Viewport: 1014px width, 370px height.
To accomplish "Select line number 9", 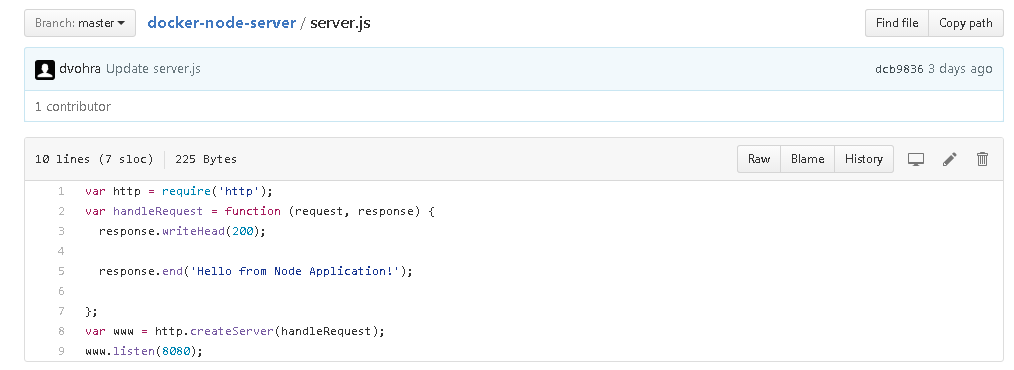I will (x=61, y=351).
